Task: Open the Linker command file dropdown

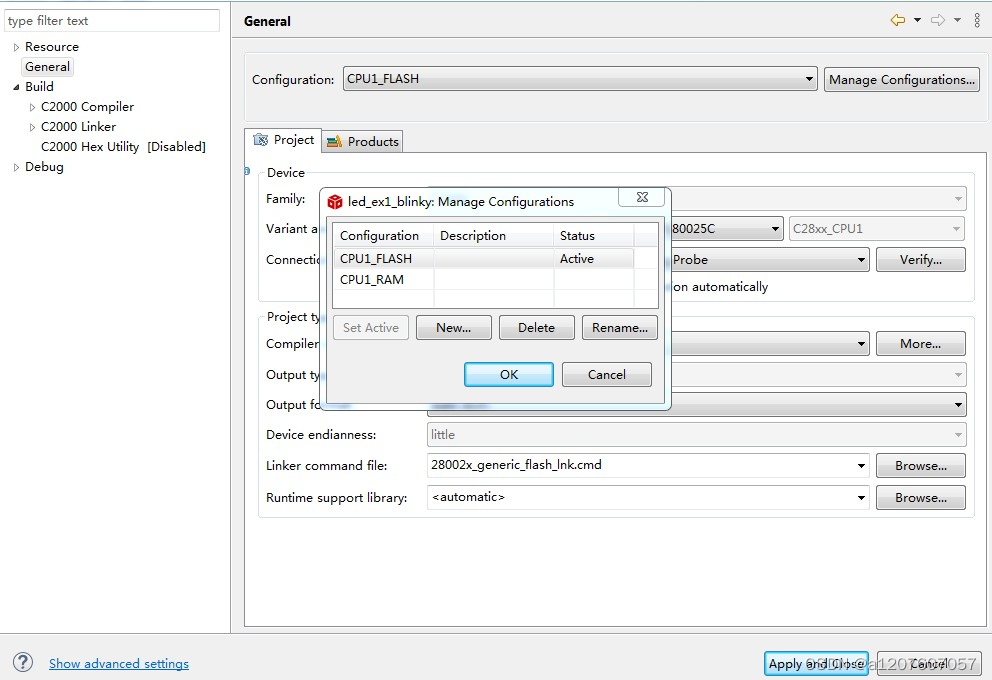Action: tap(861, 466)
